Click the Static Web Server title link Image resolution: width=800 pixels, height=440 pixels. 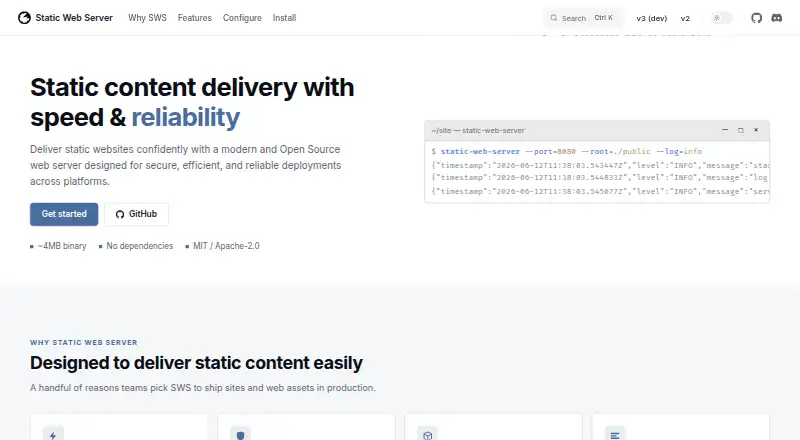tap(74, 18)
